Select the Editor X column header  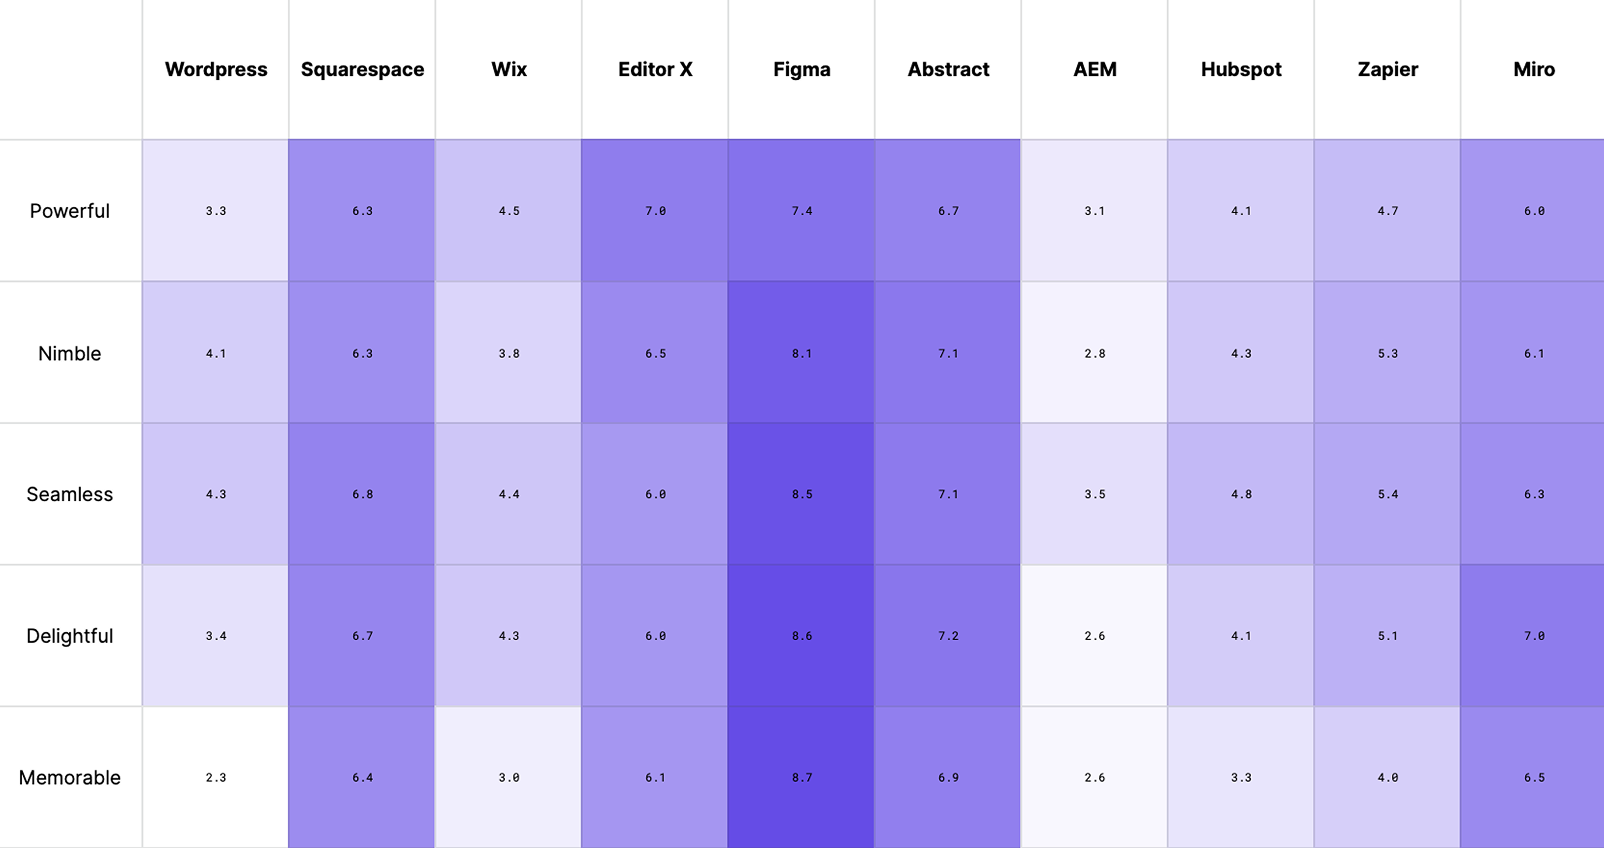point(655,69)
